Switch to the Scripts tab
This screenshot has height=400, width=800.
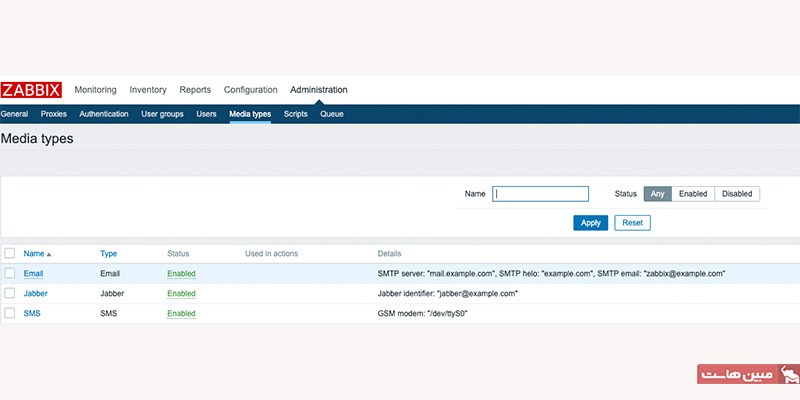pos(295,114)
